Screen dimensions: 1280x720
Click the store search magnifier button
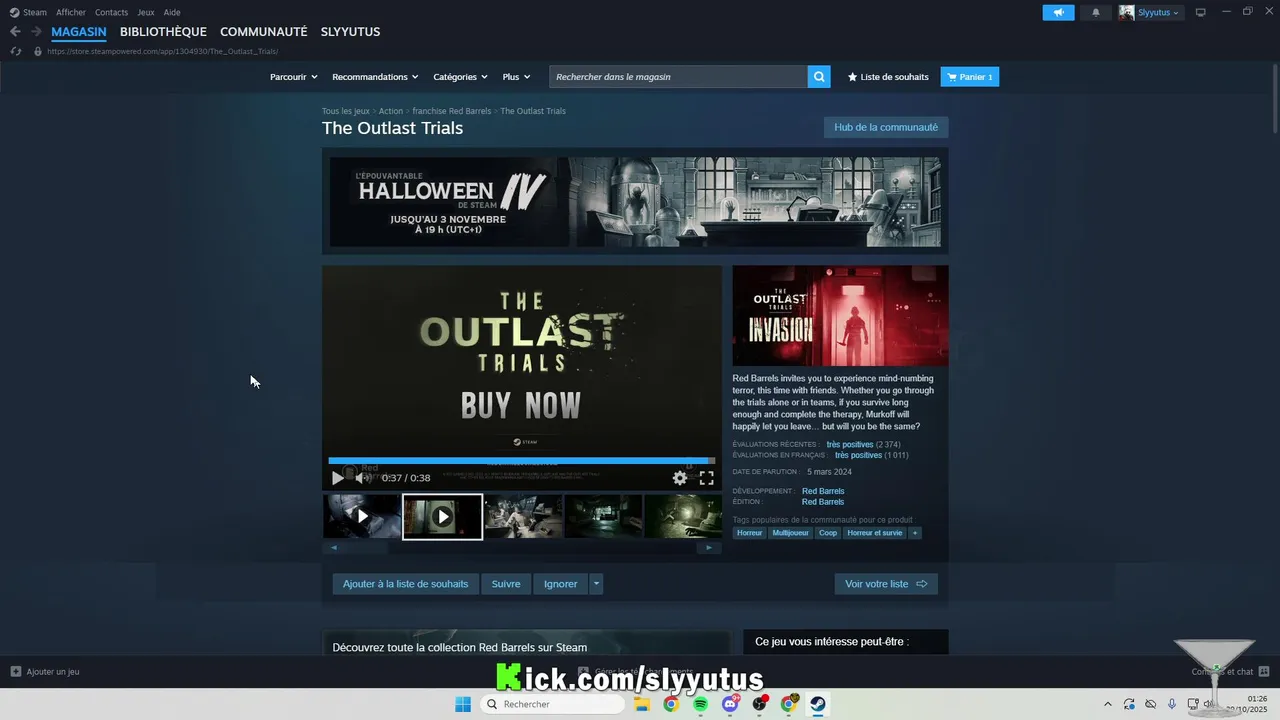pos(819,77)
